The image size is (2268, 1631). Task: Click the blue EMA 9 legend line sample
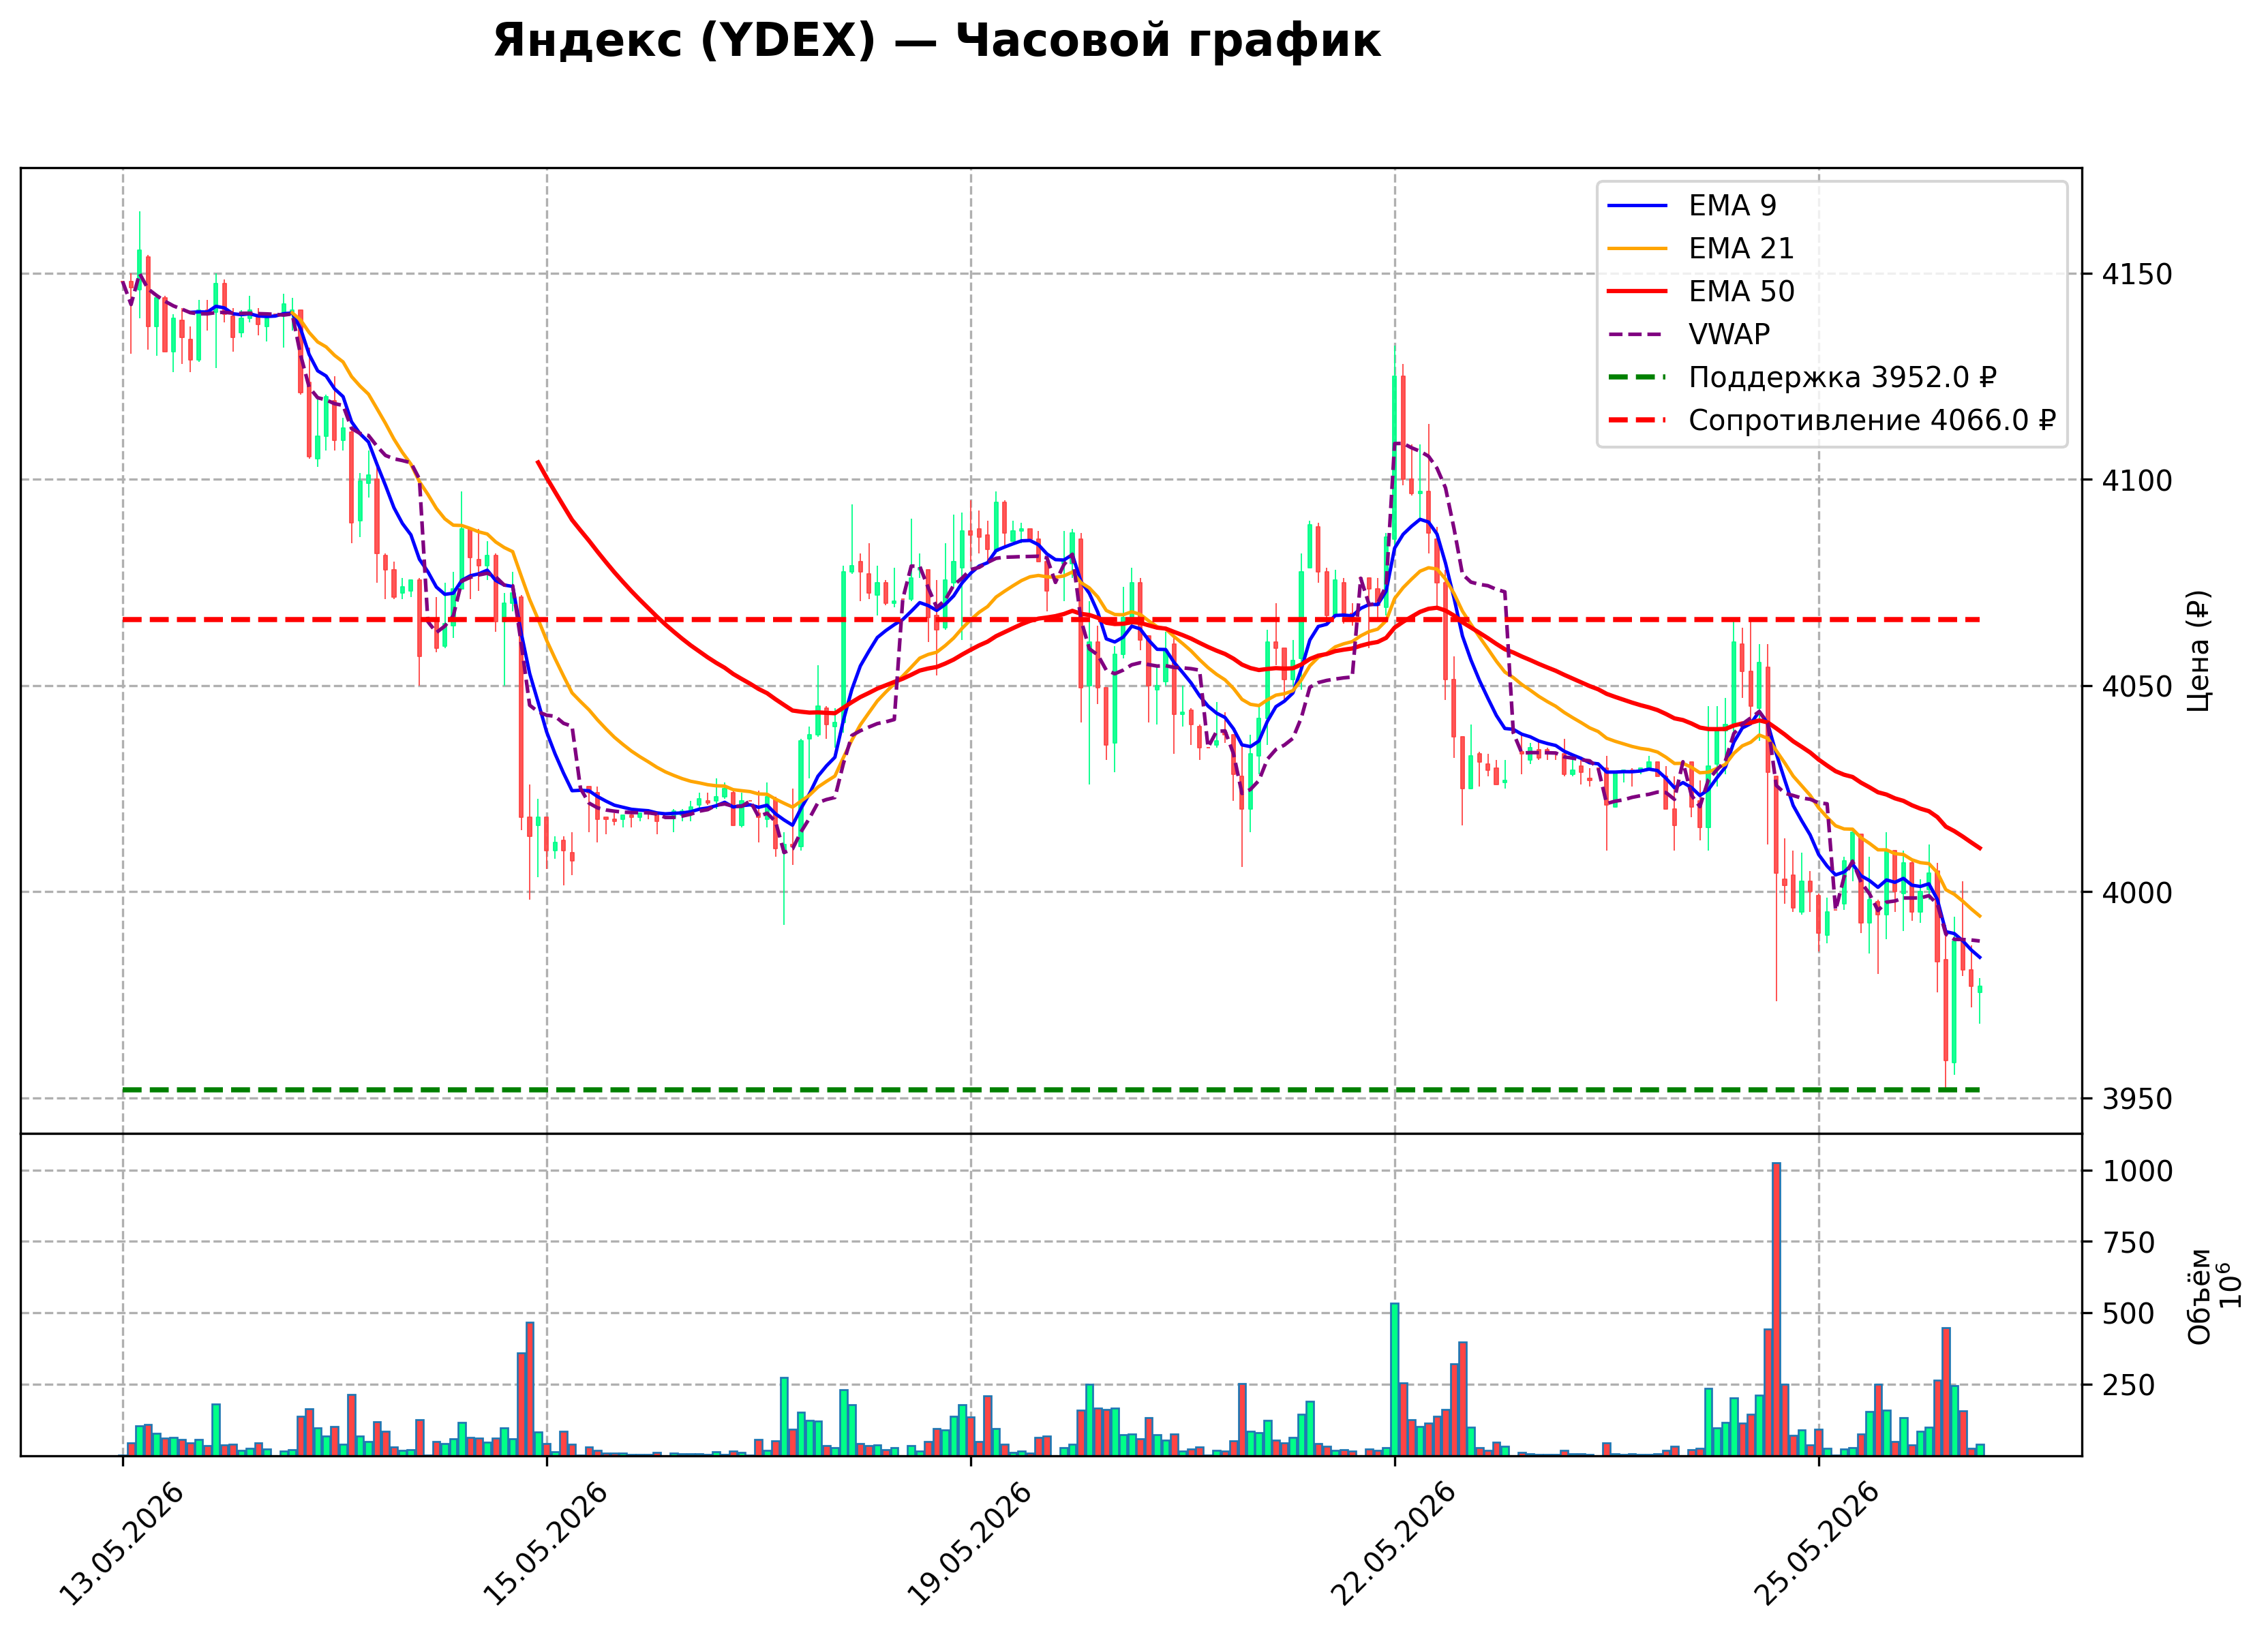[x=1638, y=206]
